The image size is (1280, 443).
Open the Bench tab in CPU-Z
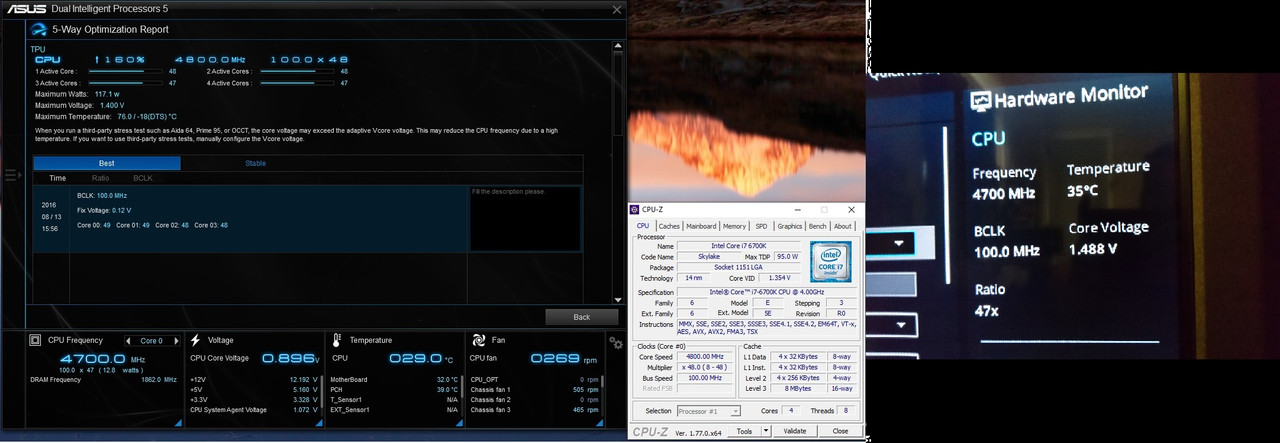point(818,226)
